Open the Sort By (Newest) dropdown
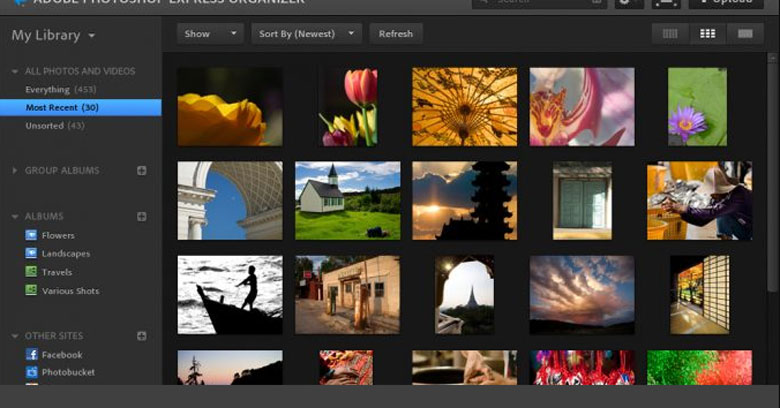Viewport: 780px width, 408px height. pyautogui.click(x=306, y=34)
